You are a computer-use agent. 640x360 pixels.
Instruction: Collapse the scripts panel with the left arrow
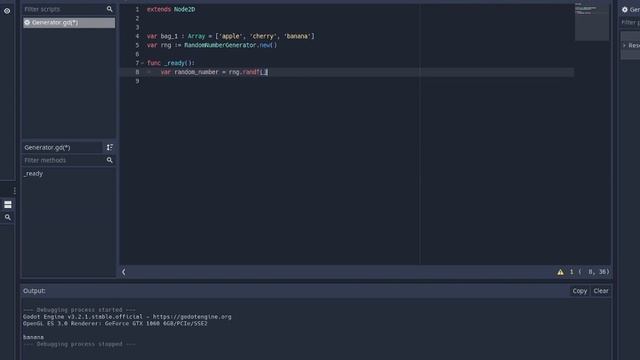(x=124, y=272)
